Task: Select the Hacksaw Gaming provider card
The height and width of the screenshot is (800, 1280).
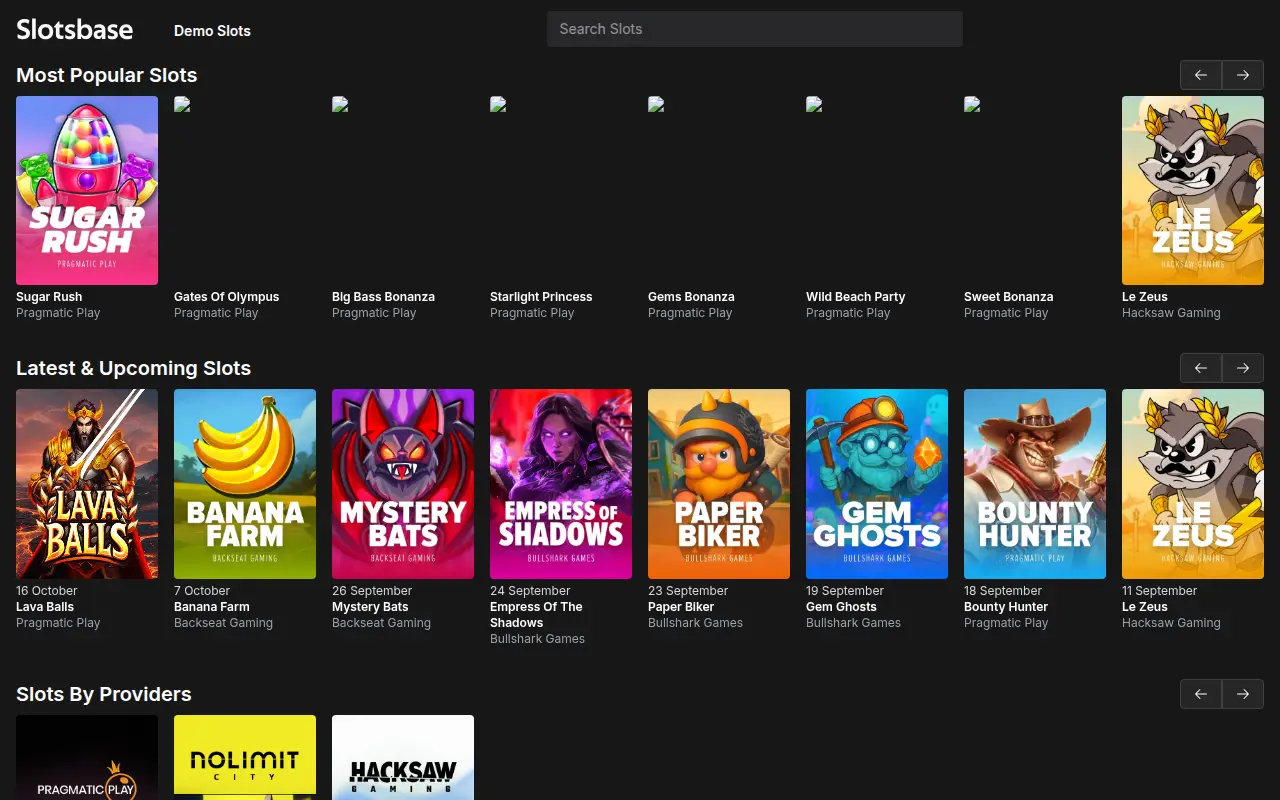Action: 403,757
